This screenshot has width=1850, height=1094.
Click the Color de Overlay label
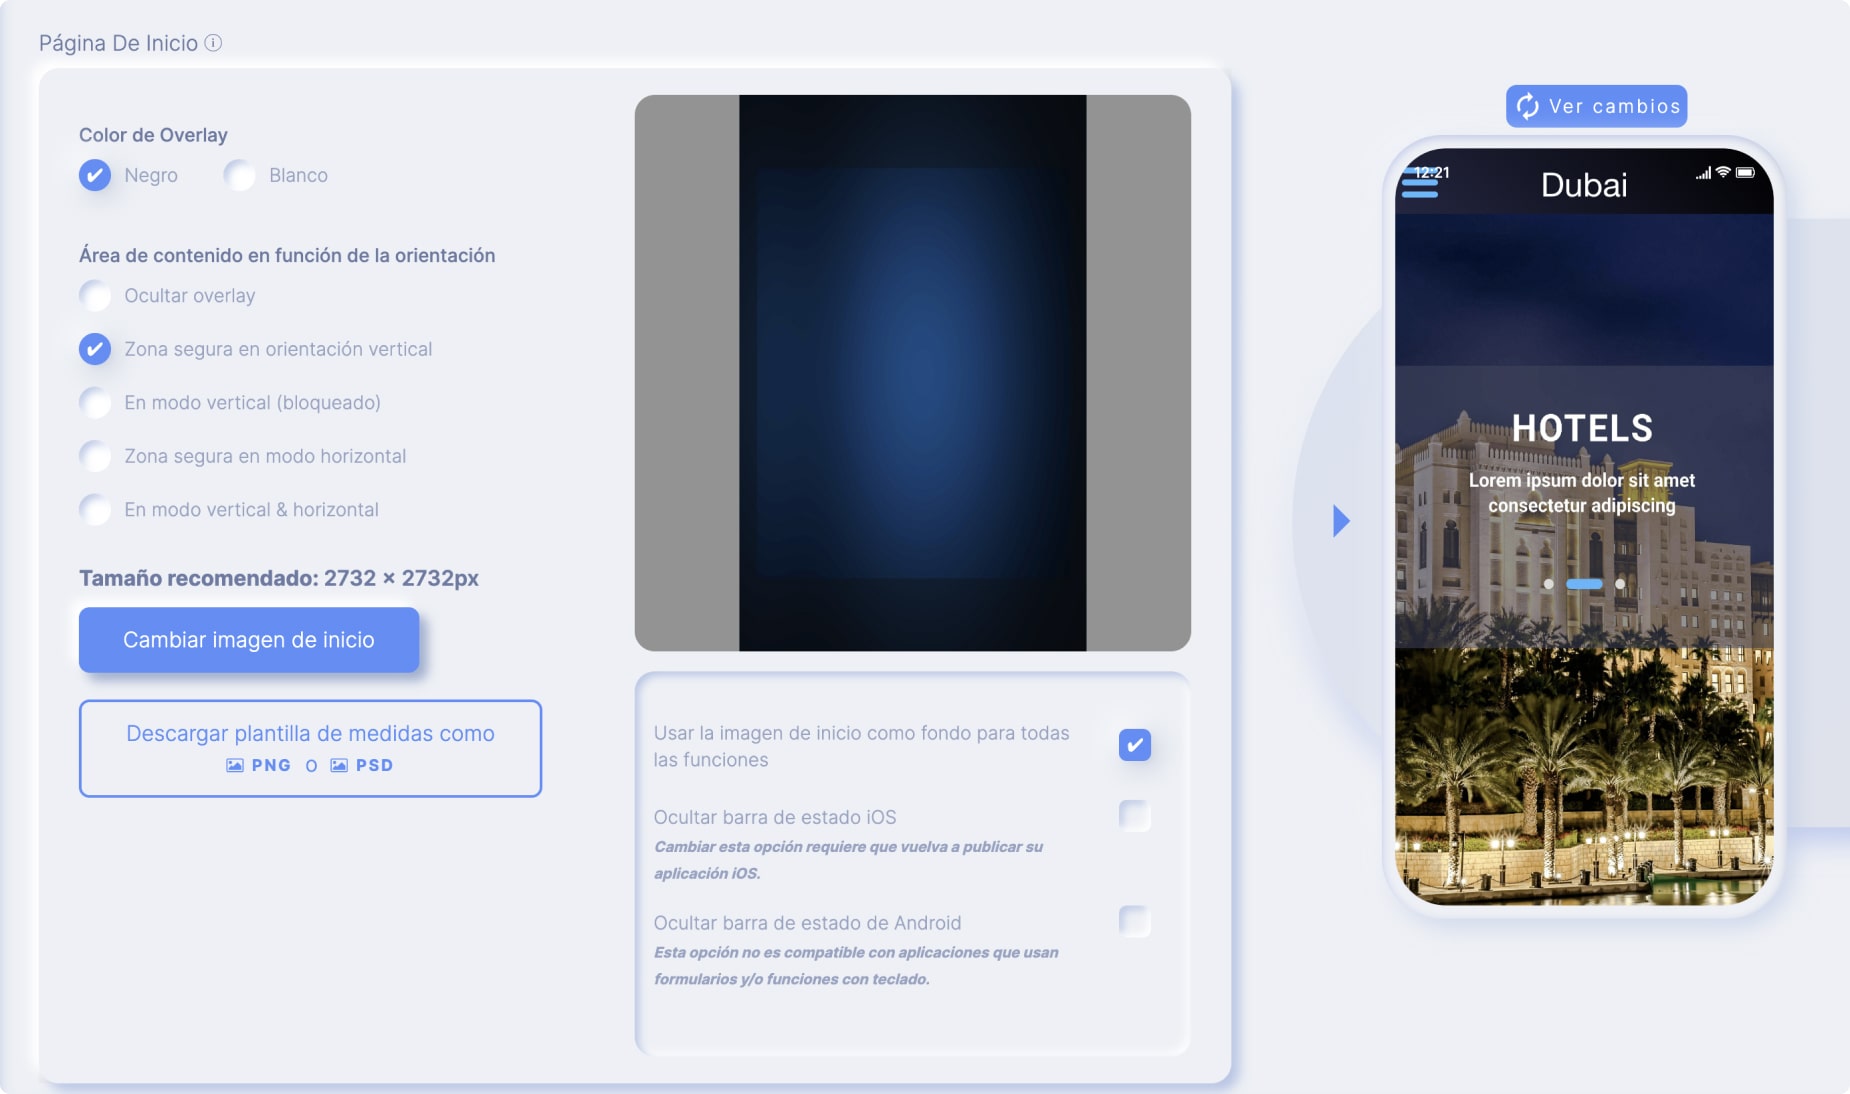click(x=153, y=135)
